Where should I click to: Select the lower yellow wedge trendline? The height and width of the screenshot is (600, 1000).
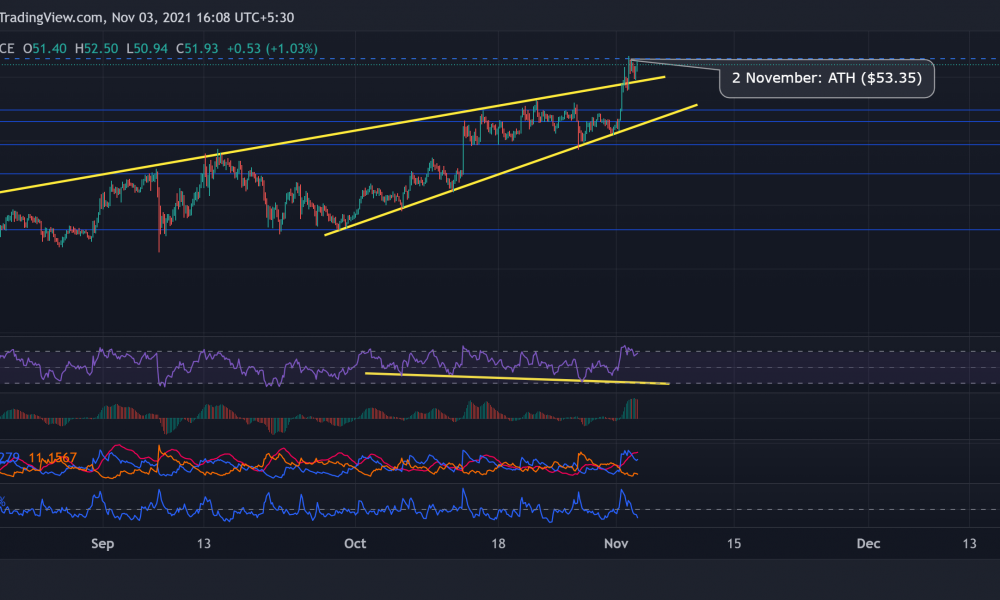(510, 170)
